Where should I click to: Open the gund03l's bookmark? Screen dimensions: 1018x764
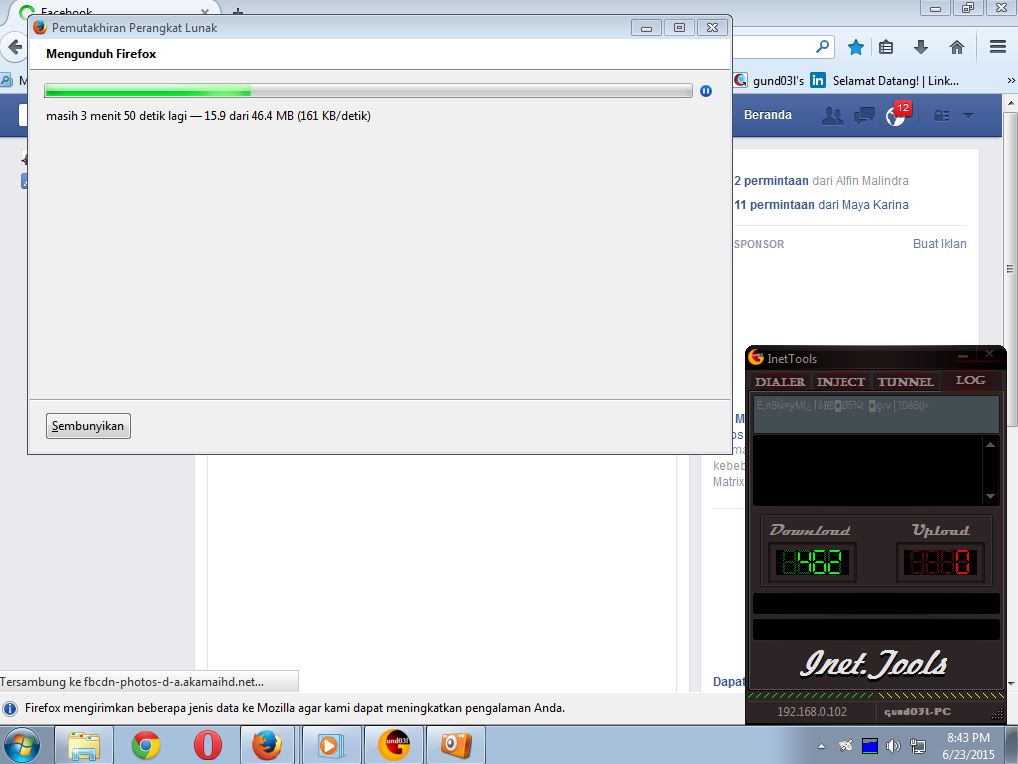coord(769,80)
